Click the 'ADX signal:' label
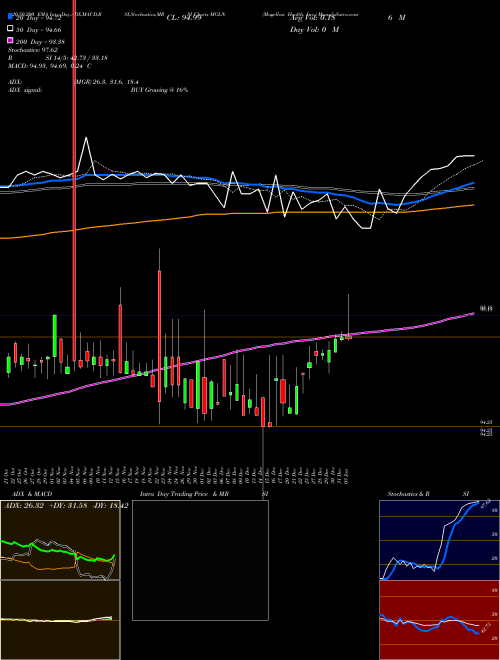 coord(25,90)
